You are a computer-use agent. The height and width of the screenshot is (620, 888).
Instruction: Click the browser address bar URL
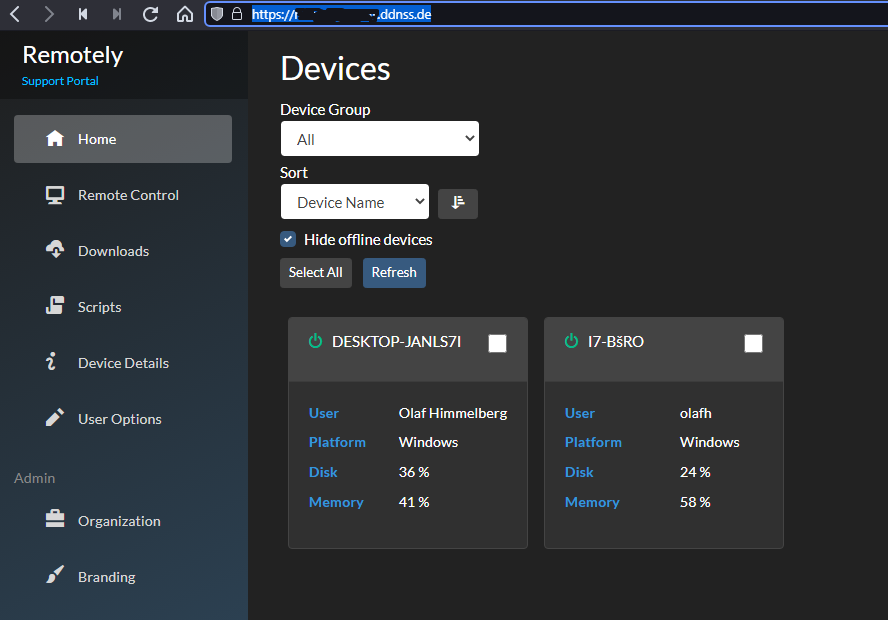point(341,14)
